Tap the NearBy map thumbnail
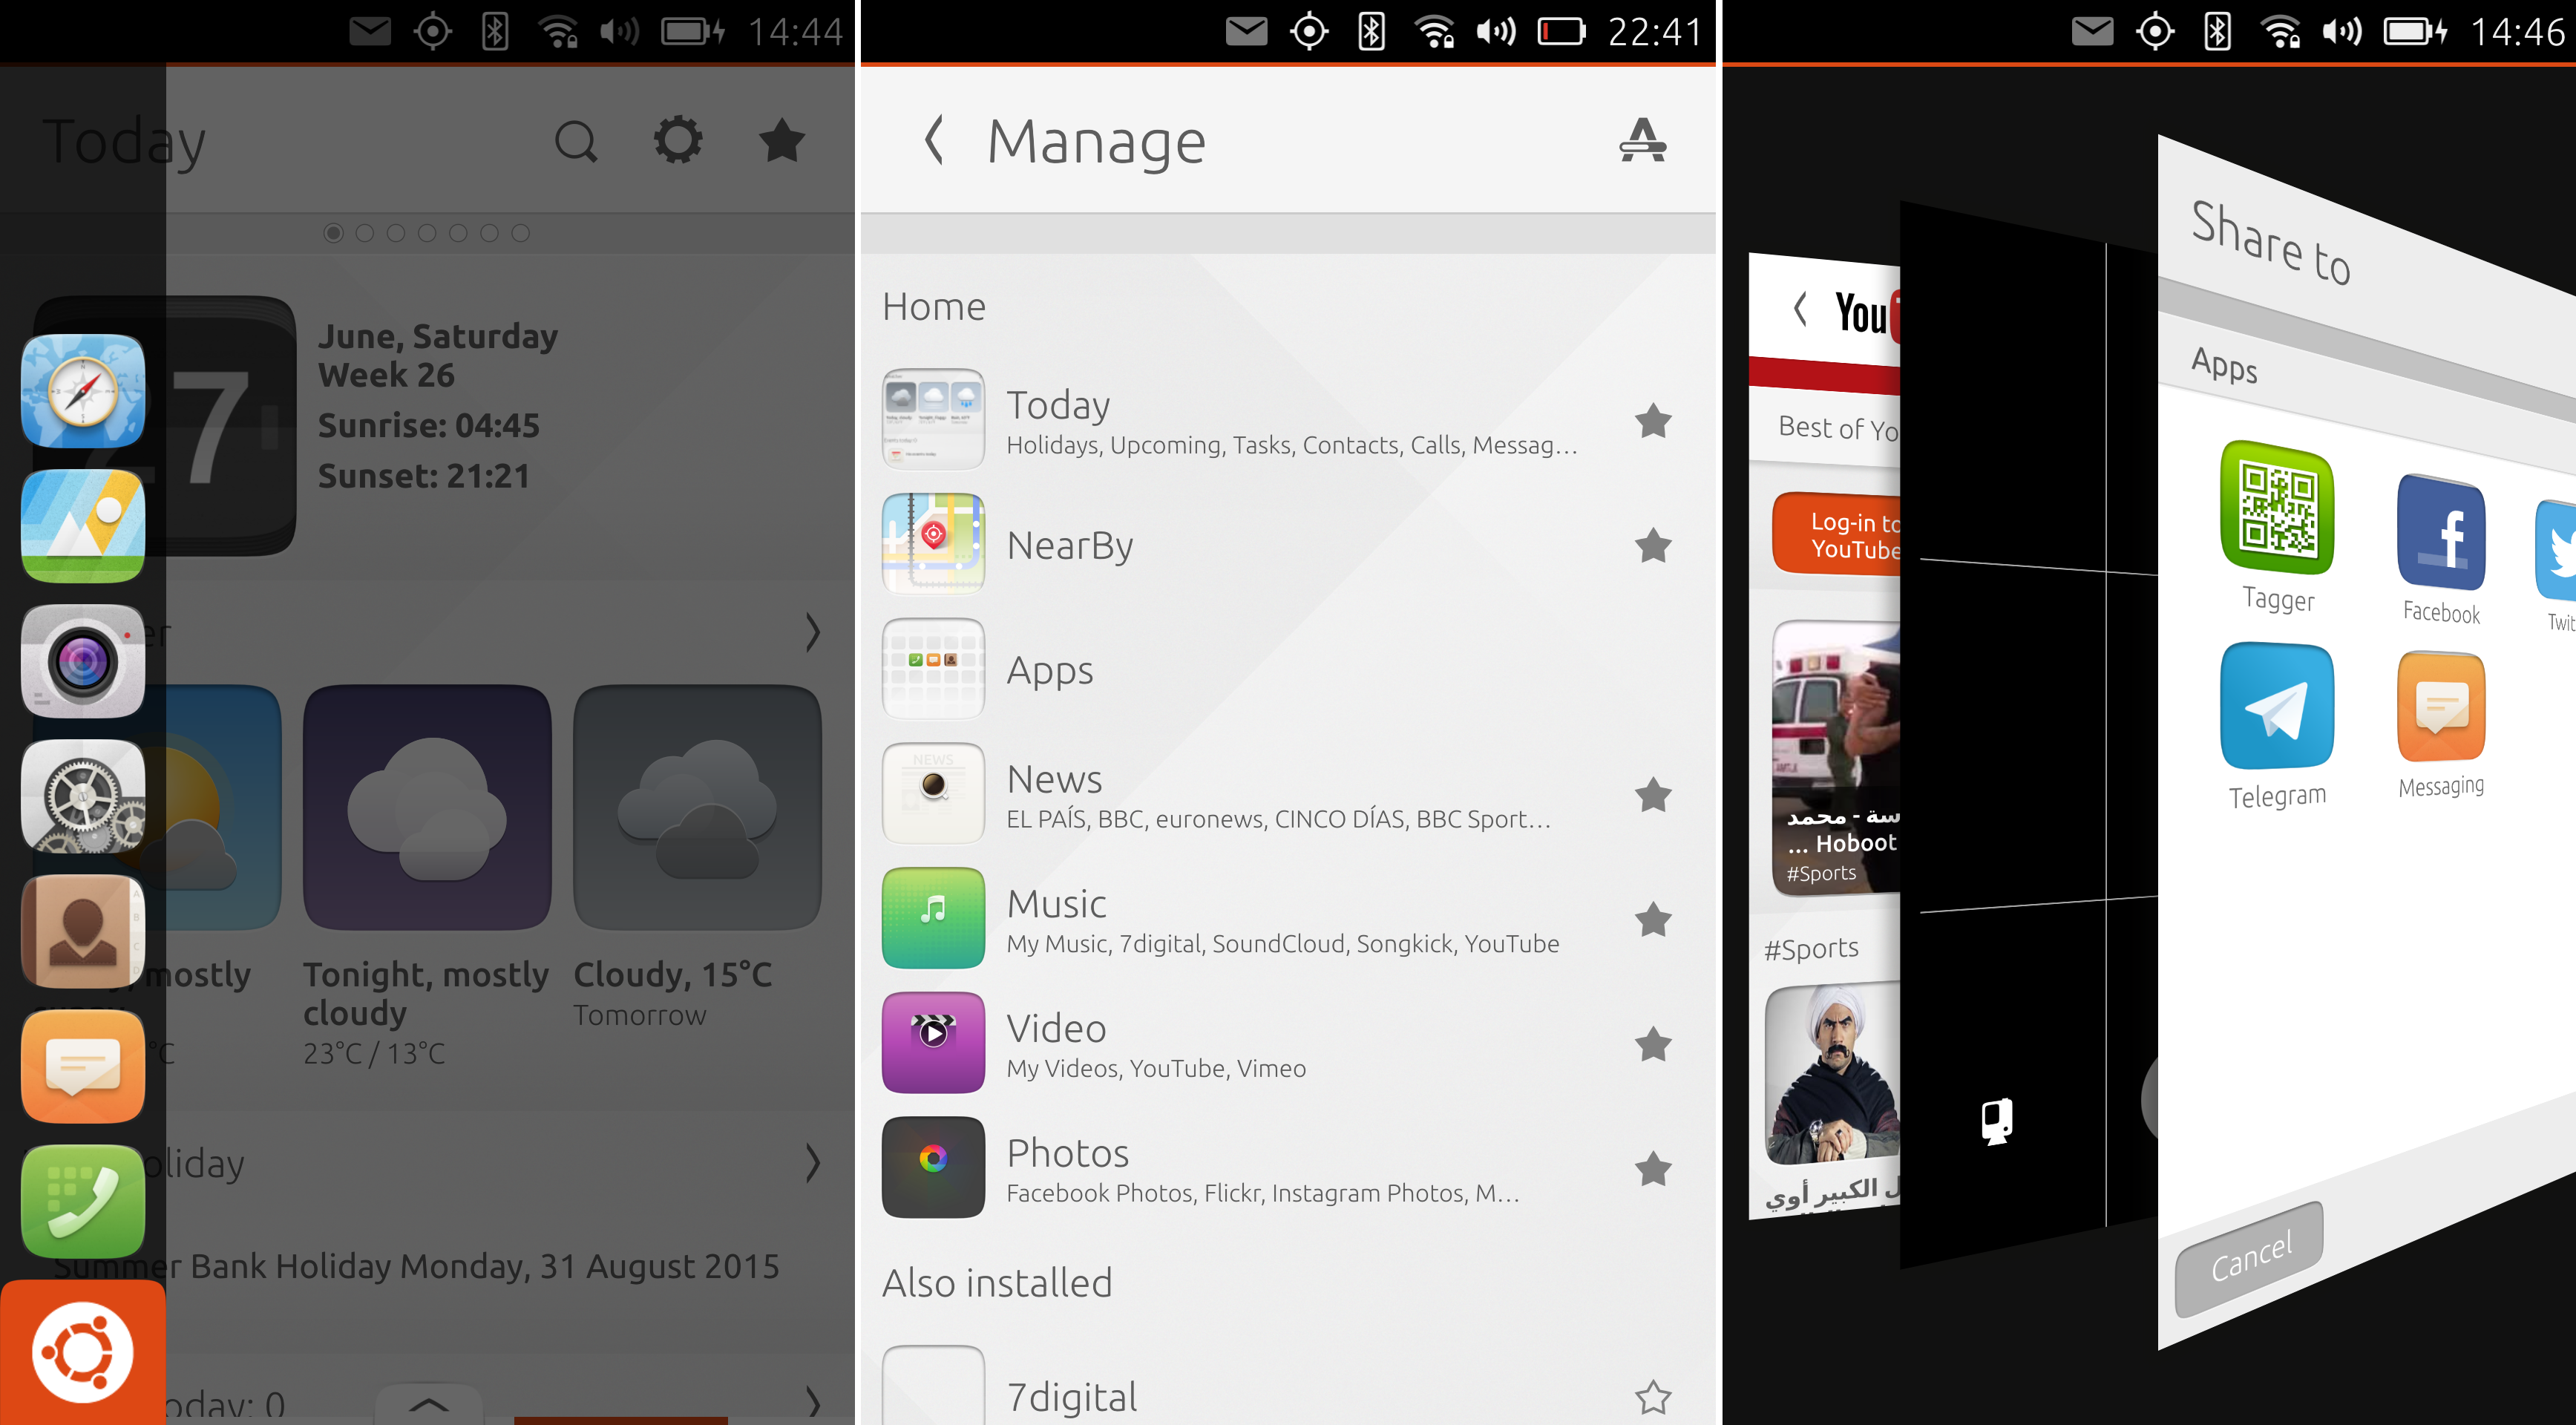 pyautogui.click(x=933, y=544)
